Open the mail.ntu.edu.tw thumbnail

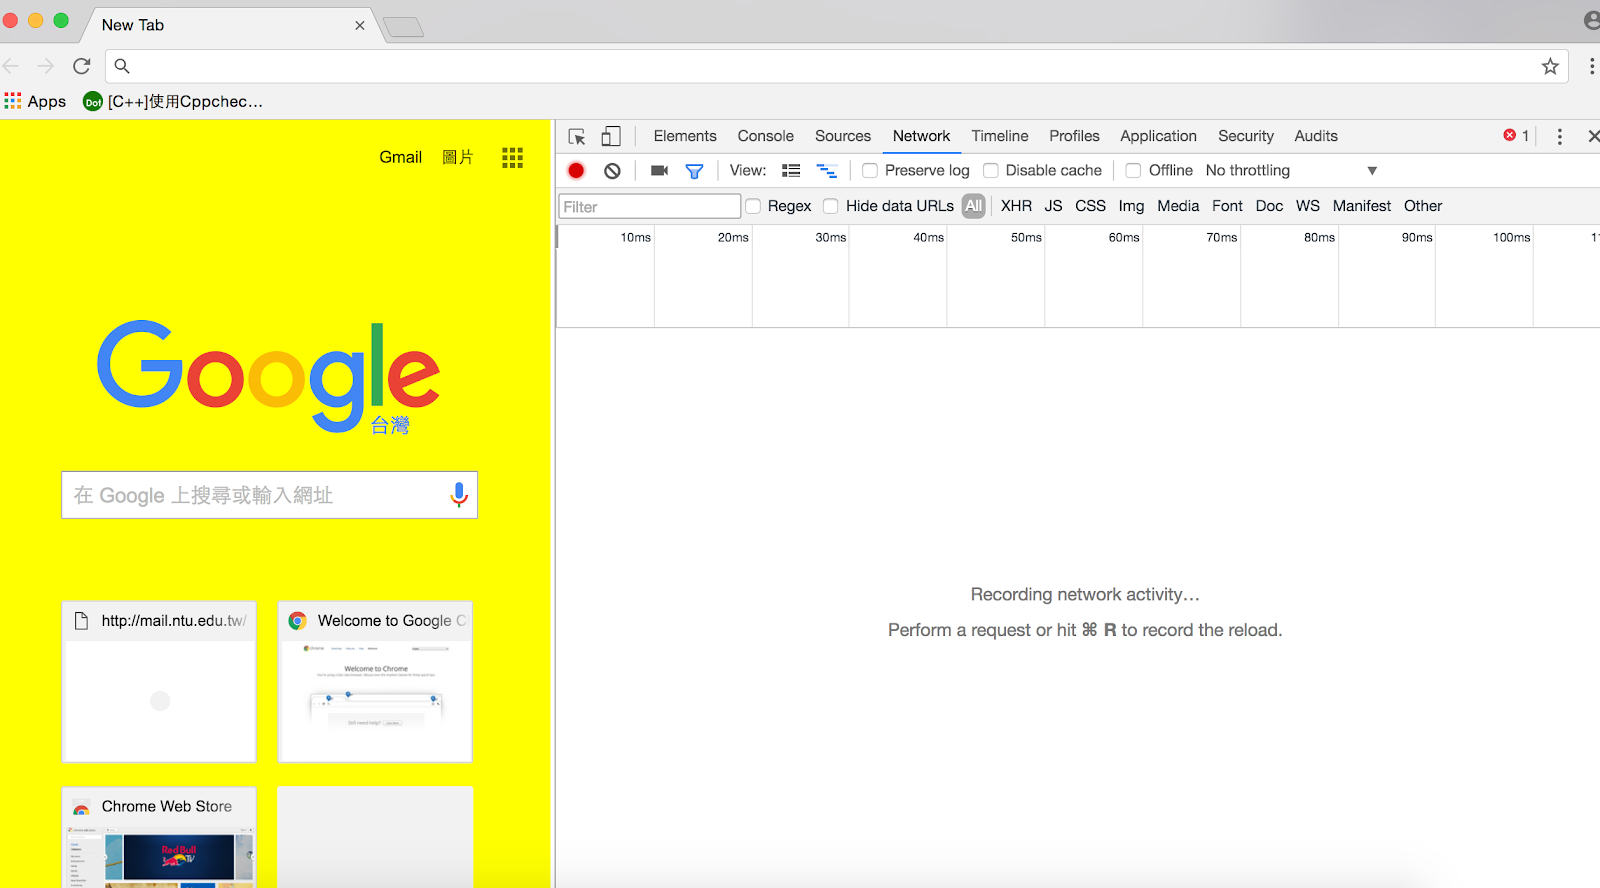(159, 682)
